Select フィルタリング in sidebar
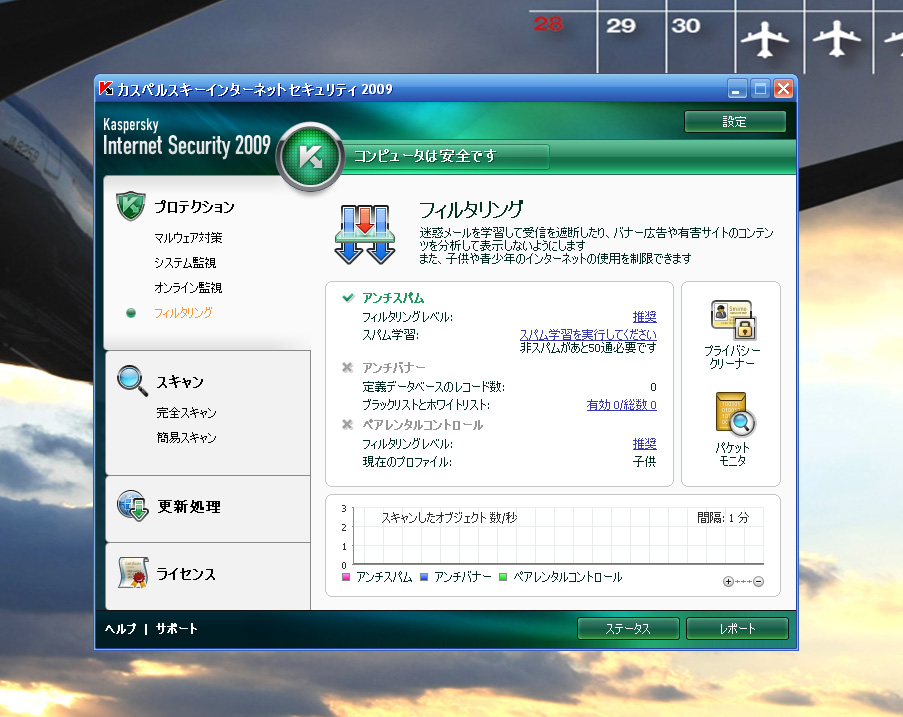The width and height of the screenshot is (903, 717). point(183,313)
